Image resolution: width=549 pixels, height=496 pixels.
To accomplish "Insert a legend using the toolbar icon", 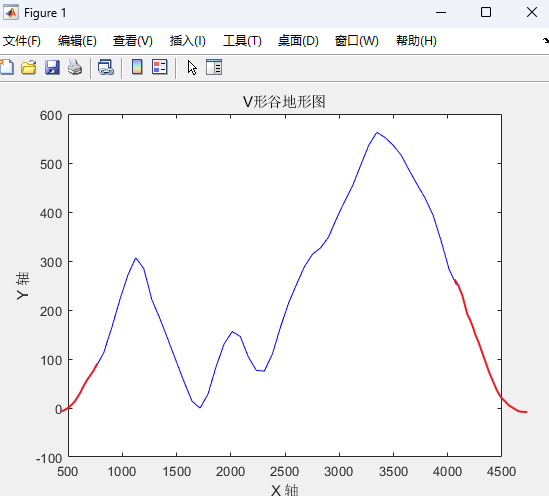I will pos(160,67).
